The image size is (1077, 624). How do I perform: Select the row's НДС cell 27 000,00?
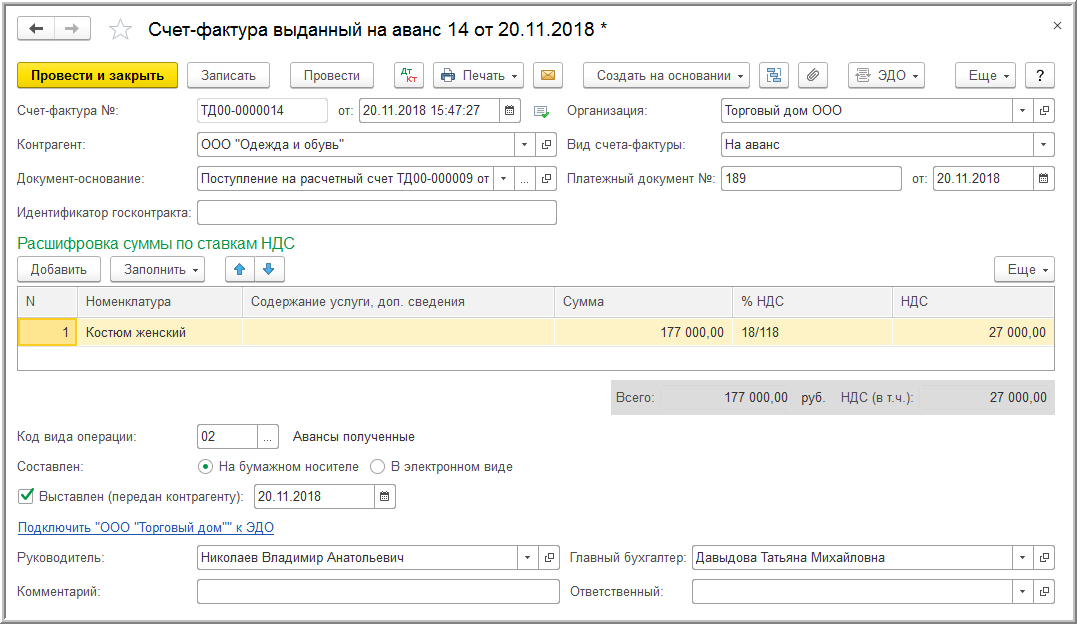pyautogui.click(x=973, y=333)
